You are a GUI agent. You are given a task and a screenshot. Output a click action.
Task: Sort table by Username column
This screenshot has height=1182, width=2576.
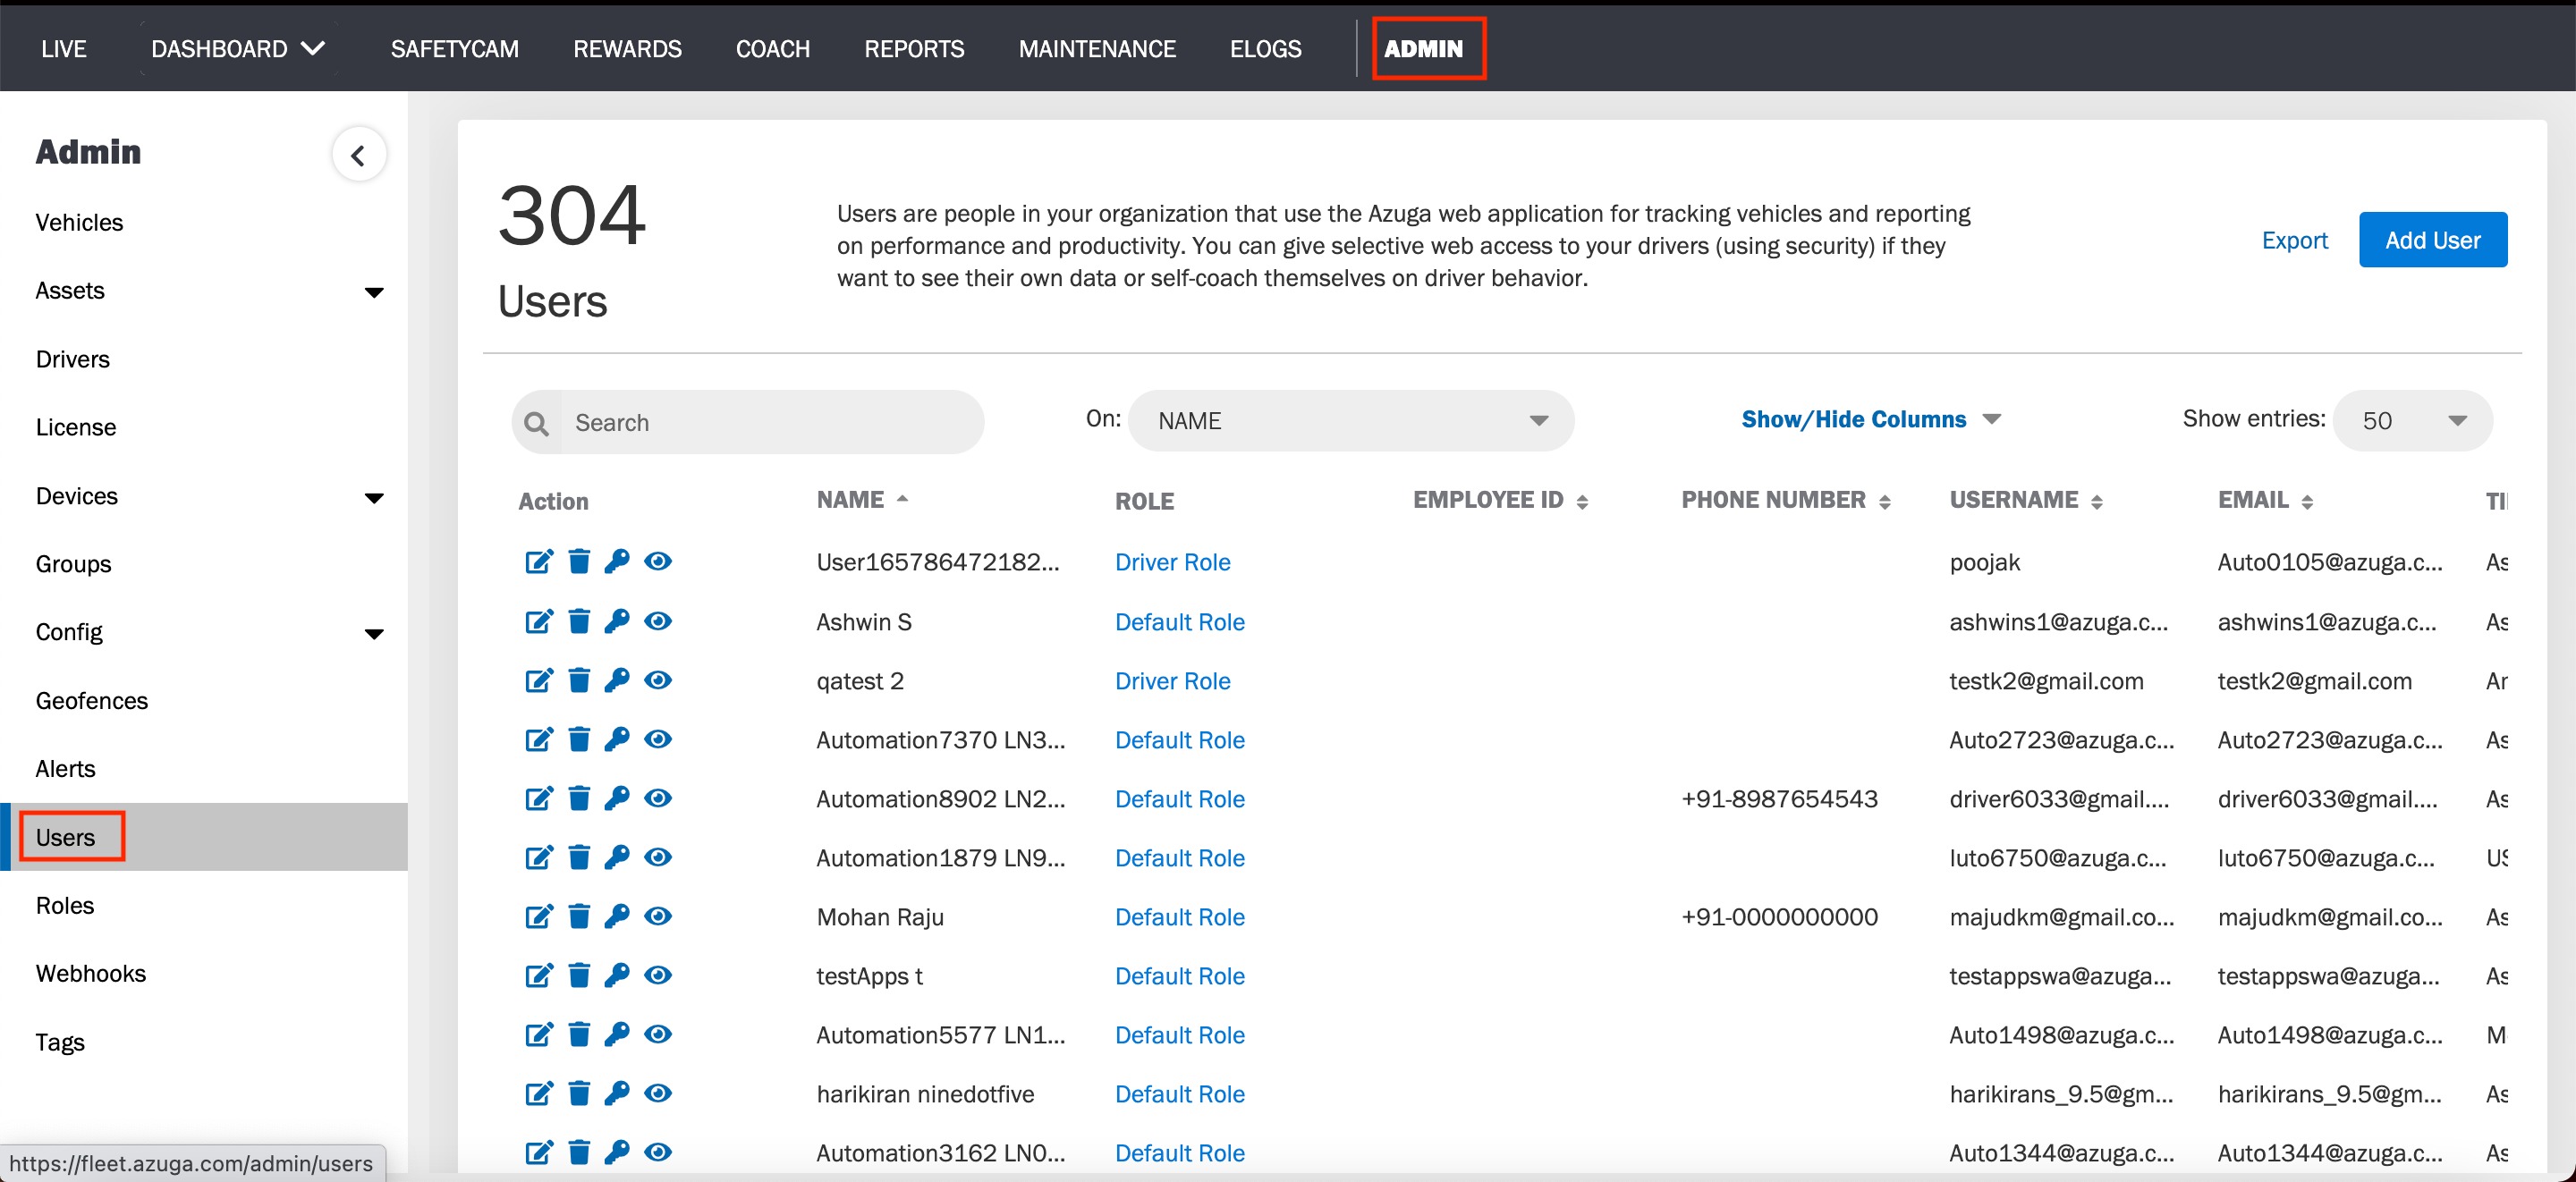tap(2026, 500)
